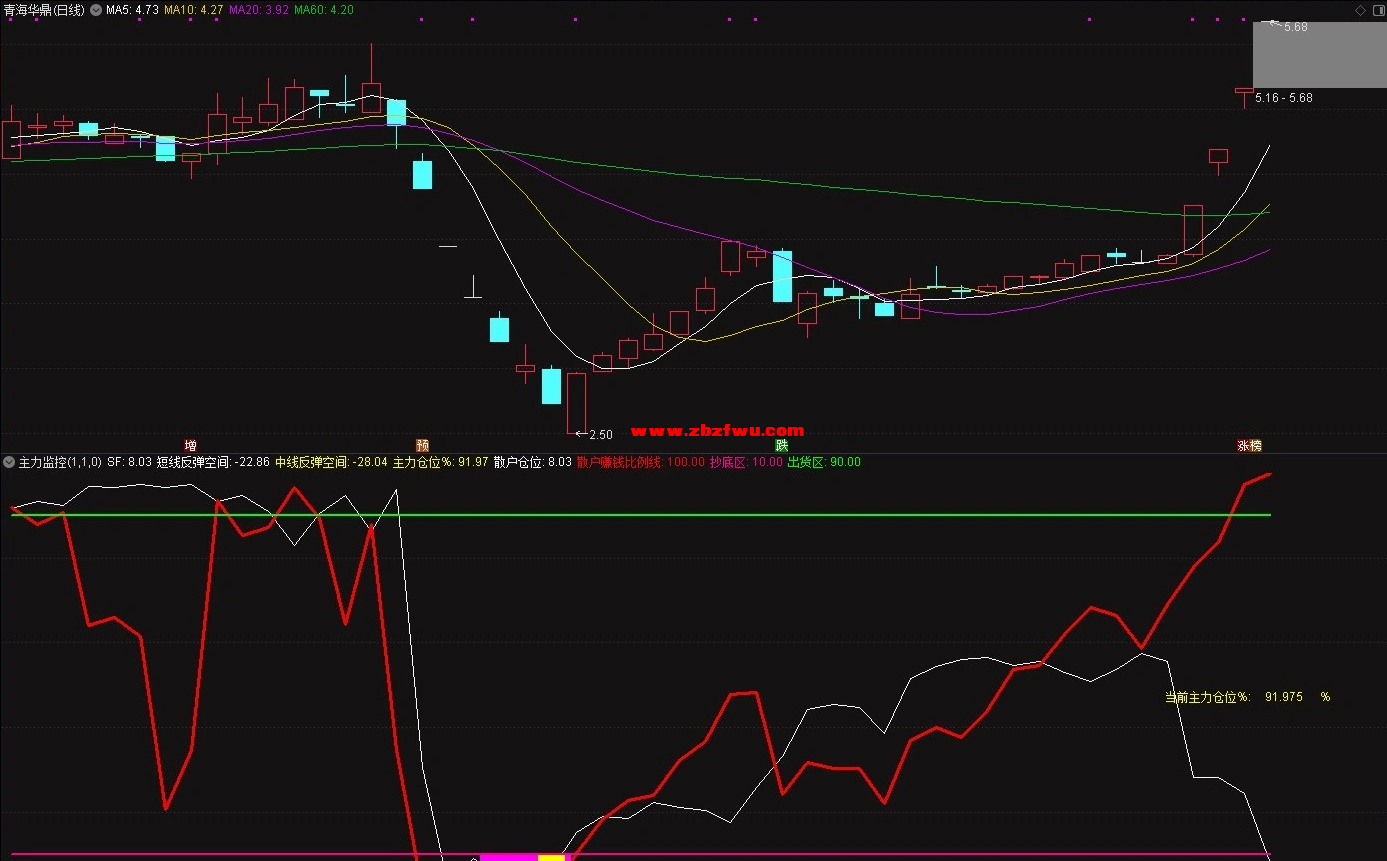This screenshot has width=1387, height=861.
Task: Expand the dropdown arrow beside 主力监控(1,1,0)
Action: [9, 462]
